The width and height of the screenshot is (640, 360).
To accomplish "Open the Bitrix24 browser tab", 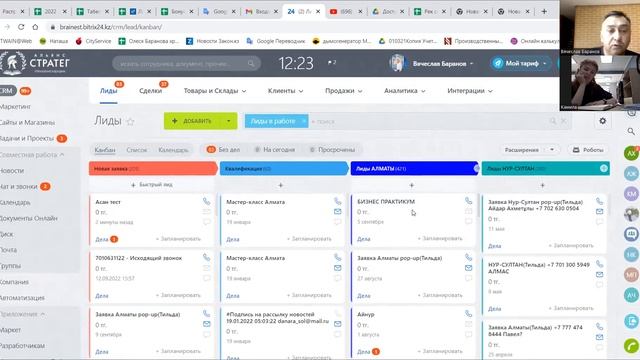I will (x=304, y=11).
